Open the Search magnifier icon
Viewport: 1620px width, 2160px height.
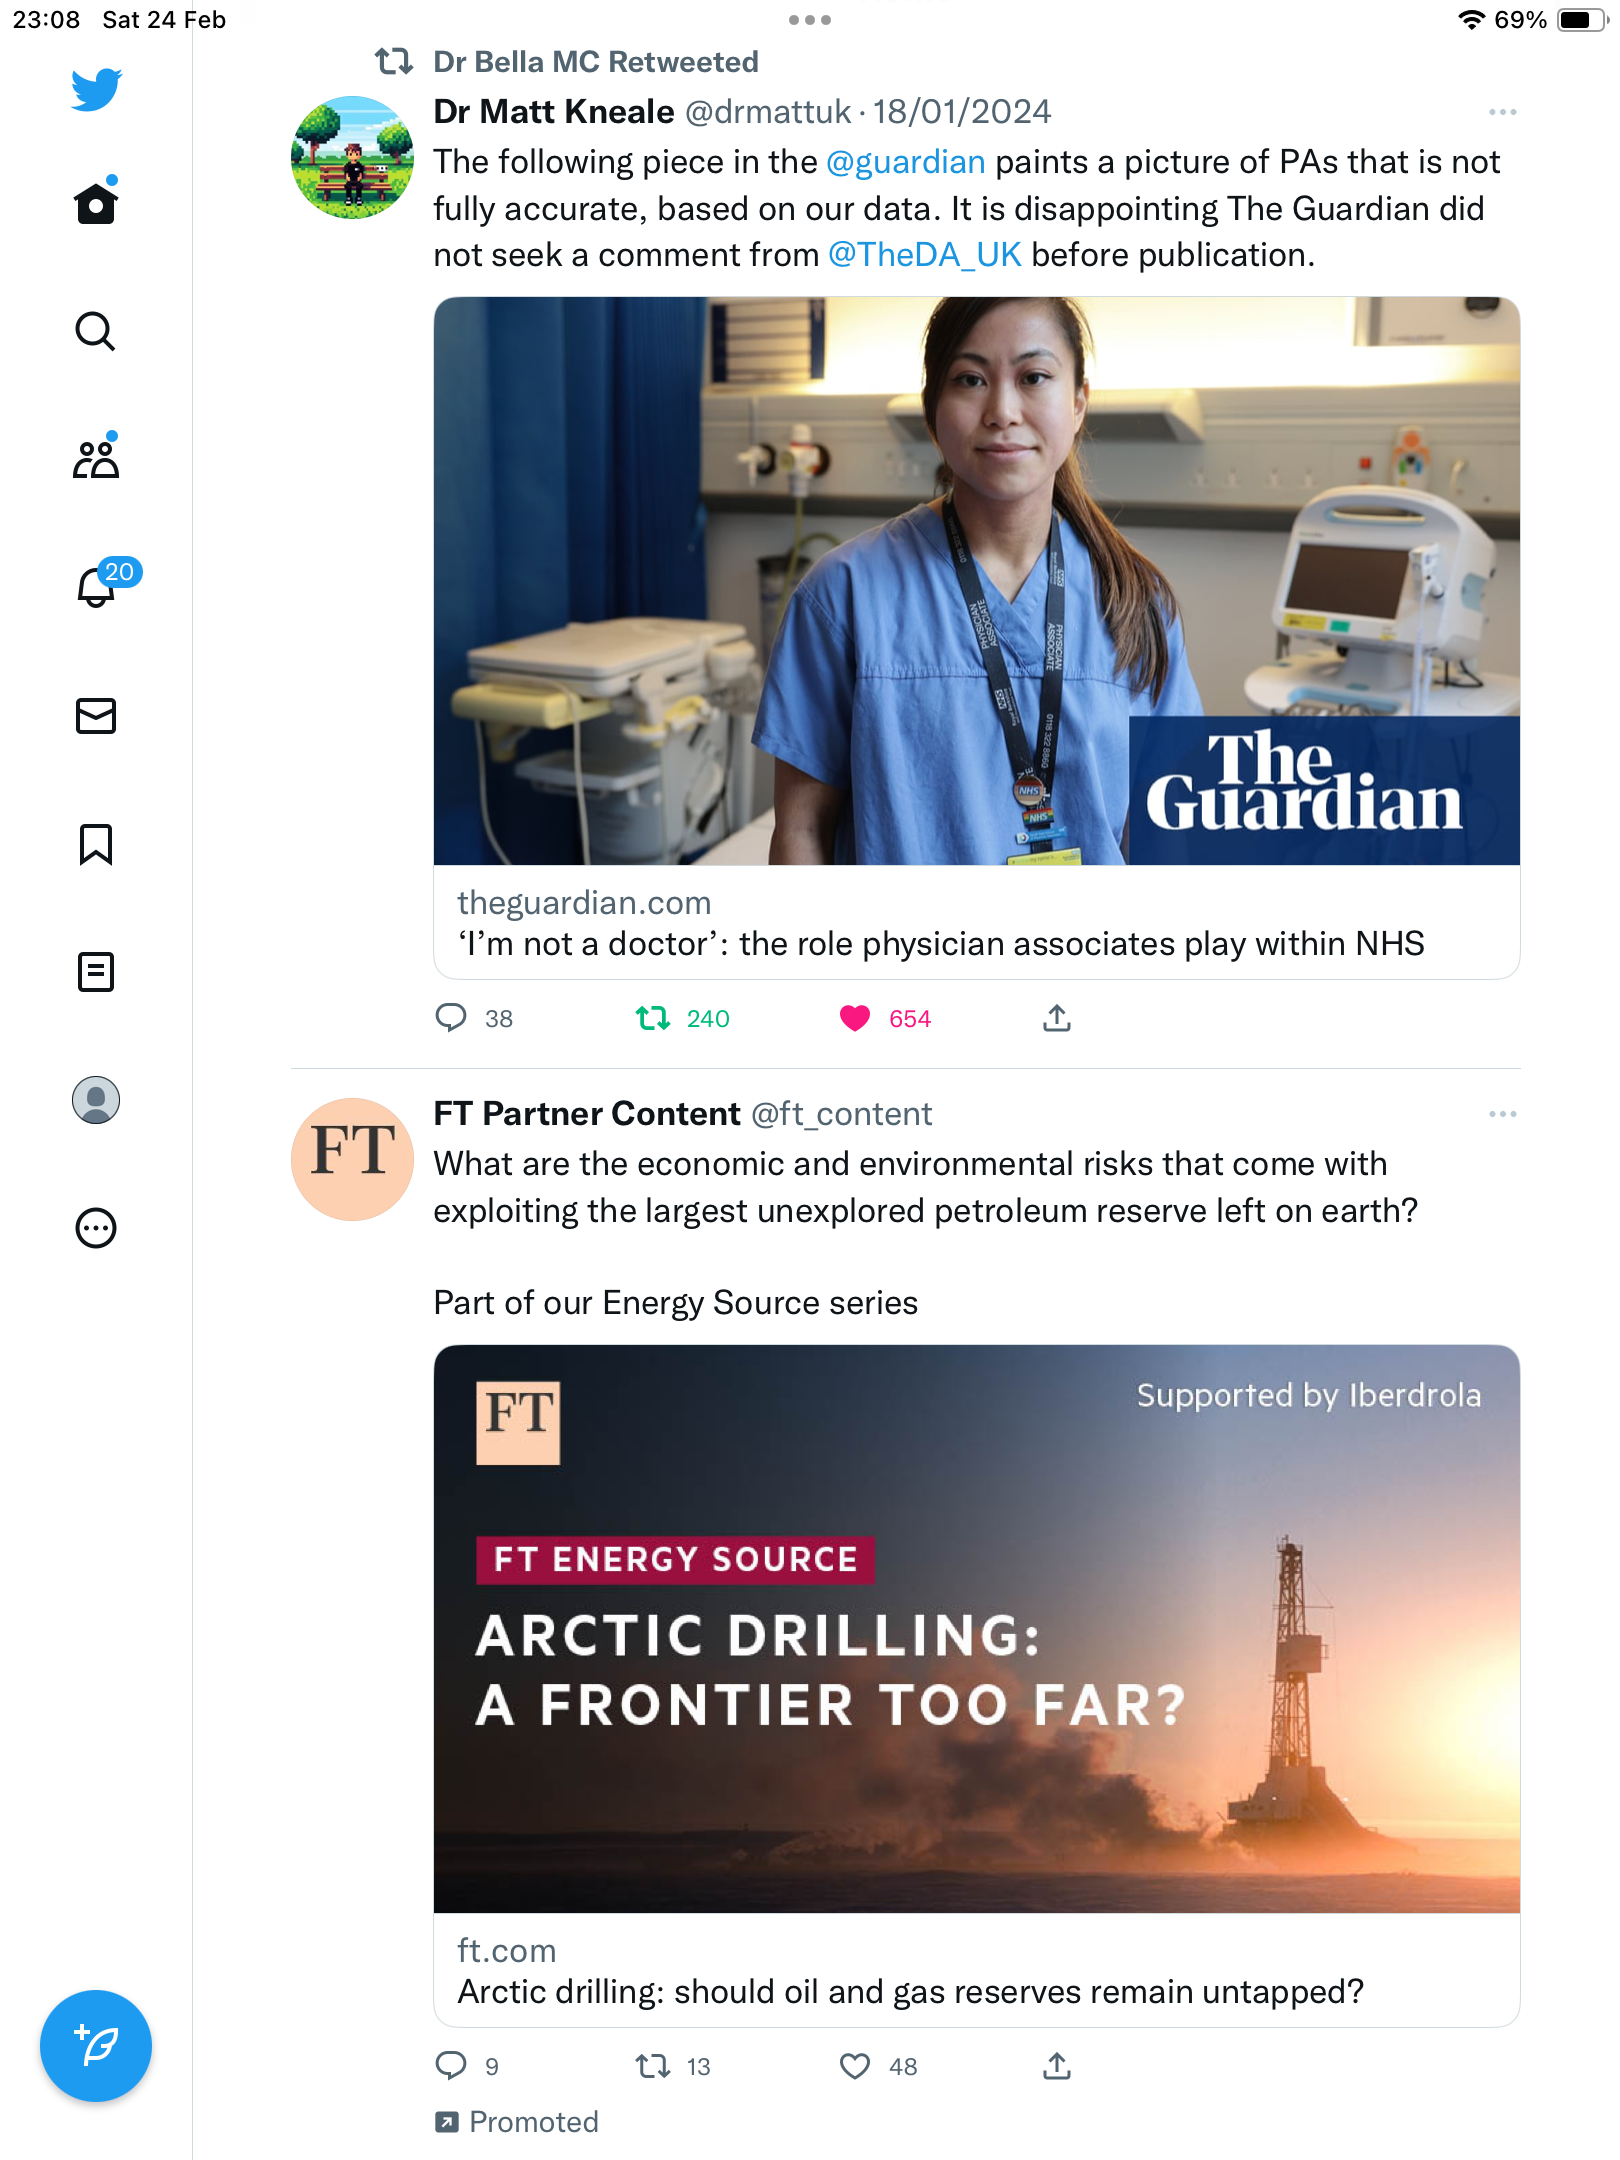tap(96, 331)
